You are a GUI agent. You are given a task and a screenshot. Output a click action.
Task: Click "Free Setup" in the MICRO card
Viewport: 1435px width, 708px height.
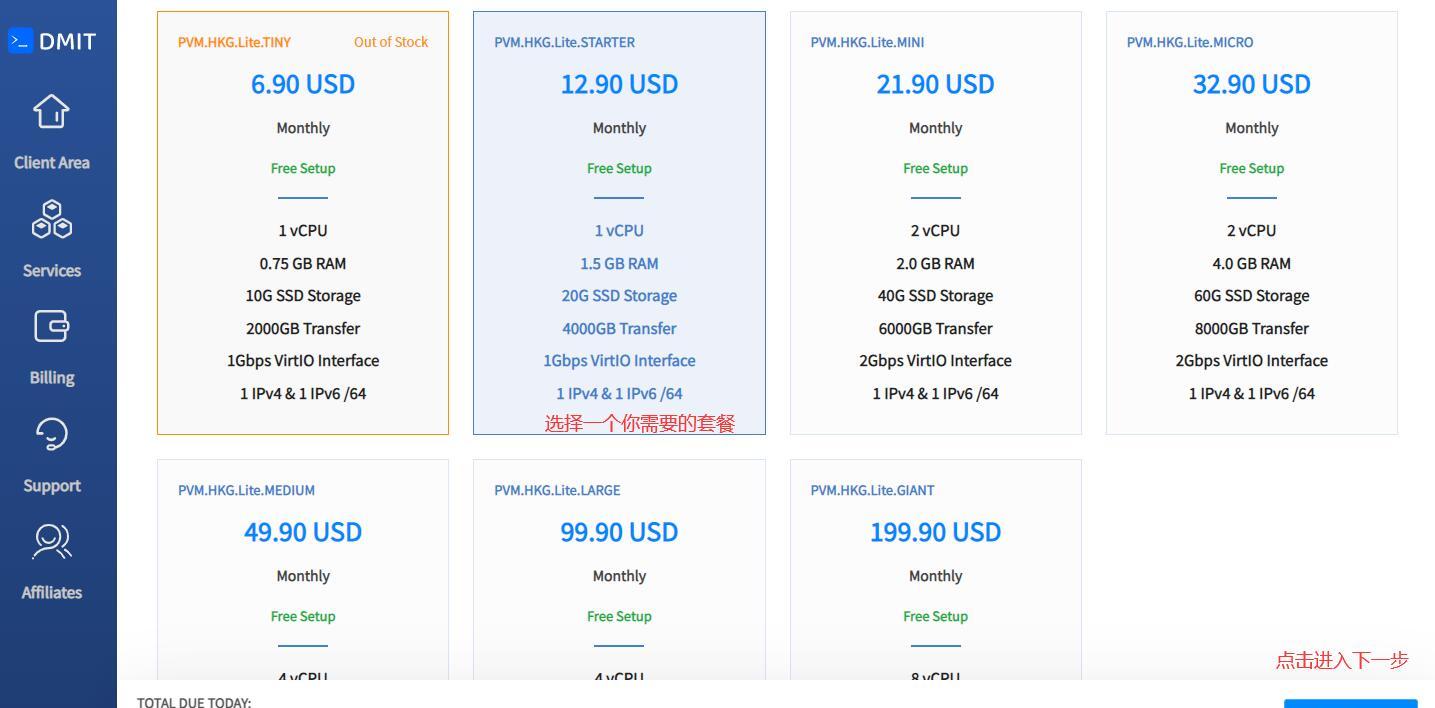(1252, 168)
